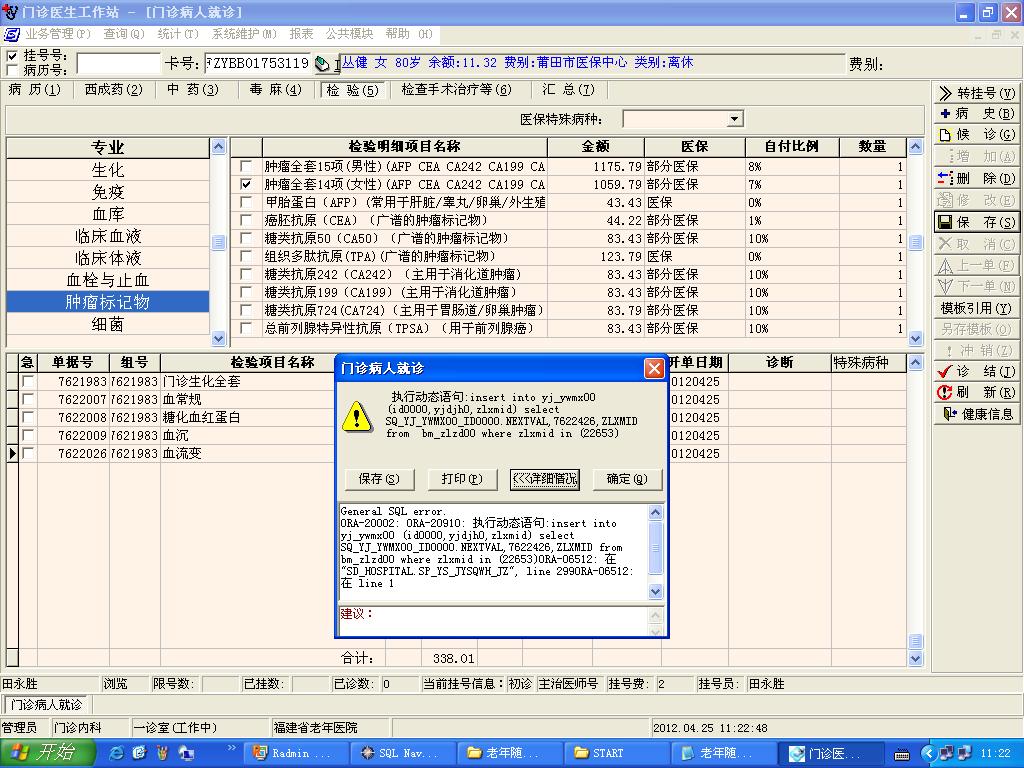The width and height of the screenshot is (1024, 768).
Task: Click the yellow warning icon in dialog
Action: click(357, 416)
